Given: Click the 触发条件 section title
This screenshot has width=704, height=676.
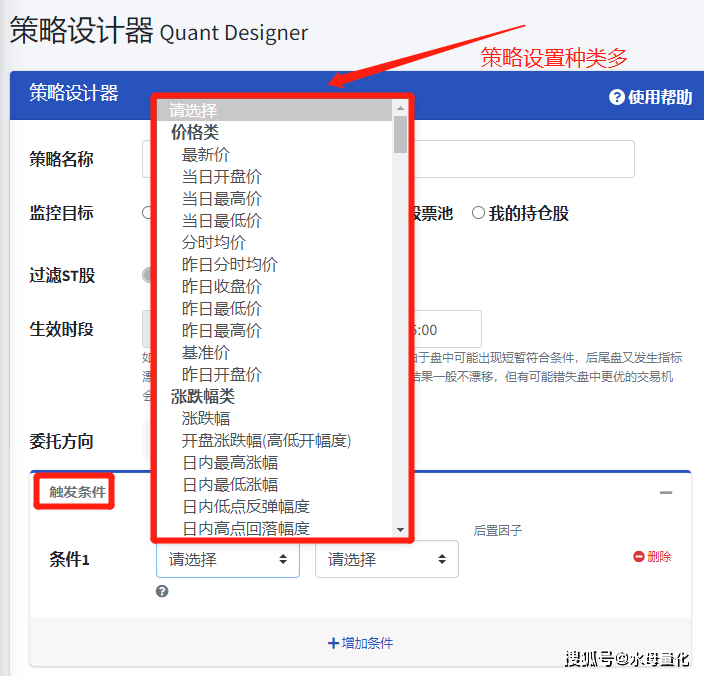Looking at the screenshot, I should tap(77, 492).
